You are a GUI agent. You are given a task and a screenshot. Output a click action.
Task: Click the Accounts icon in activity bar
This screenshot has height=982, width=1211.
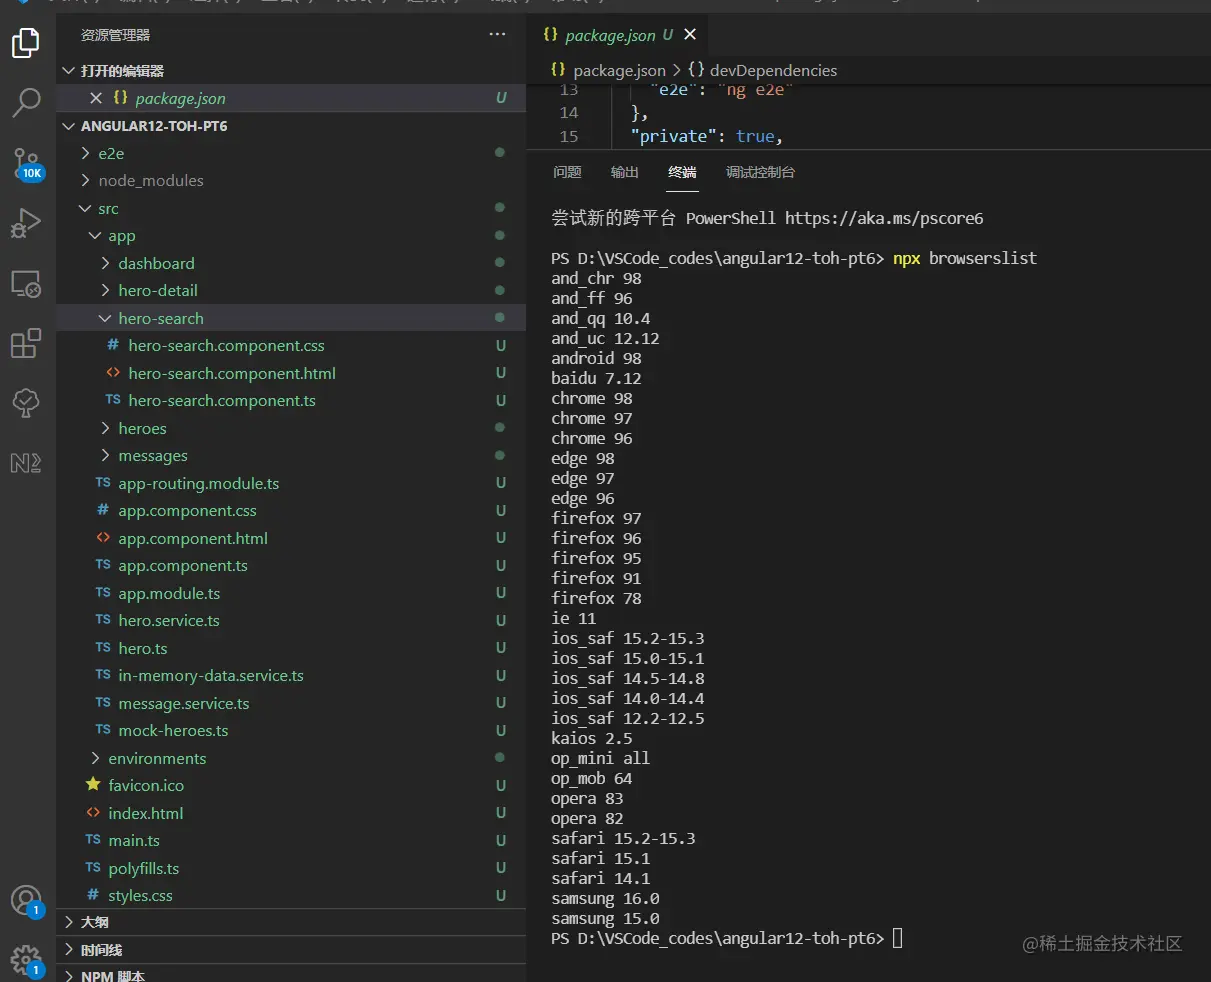coord(26,900)
